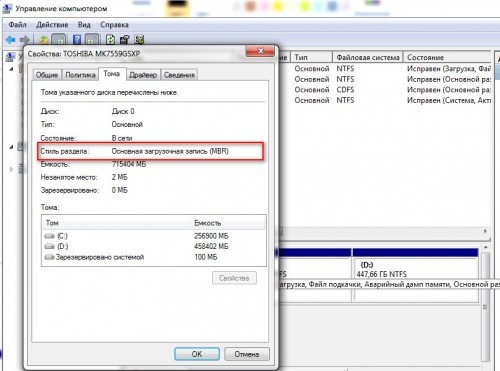Viewport: 500px width, 371px height.
Task: Click the В сети status value
Action: point(122,138)
